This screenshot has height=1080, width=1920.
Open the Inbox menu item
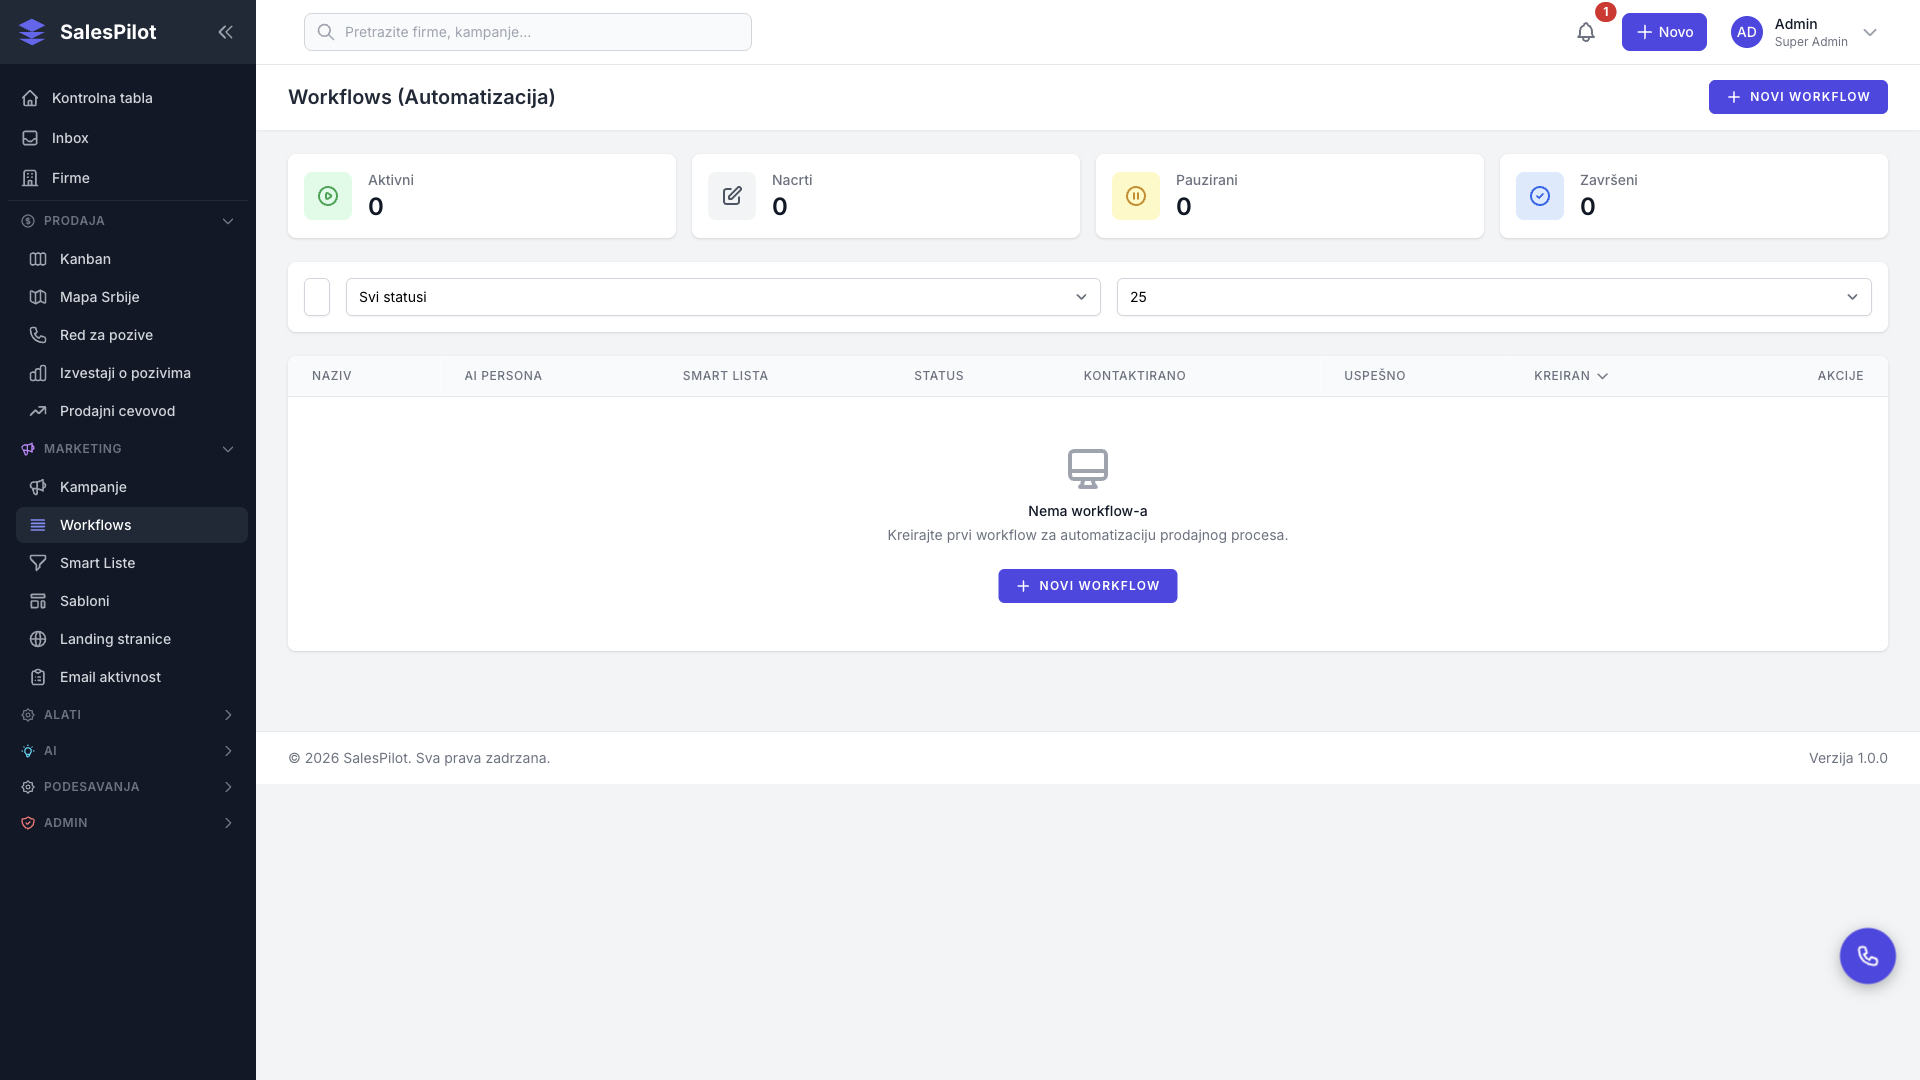(x=70, y=138)
